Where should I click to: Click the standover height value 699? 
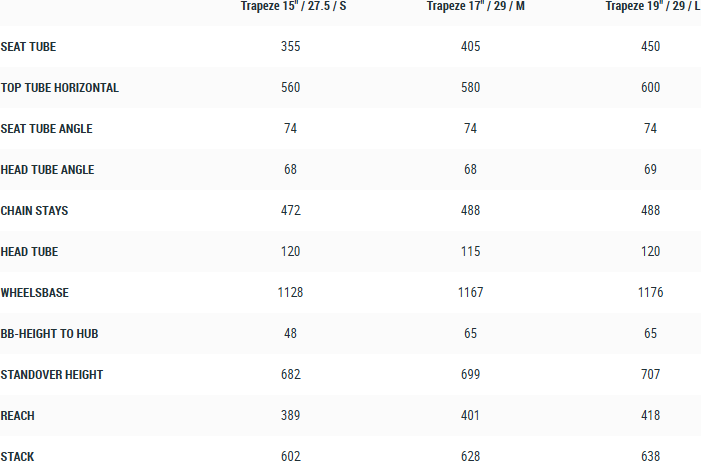pos(470,375)
